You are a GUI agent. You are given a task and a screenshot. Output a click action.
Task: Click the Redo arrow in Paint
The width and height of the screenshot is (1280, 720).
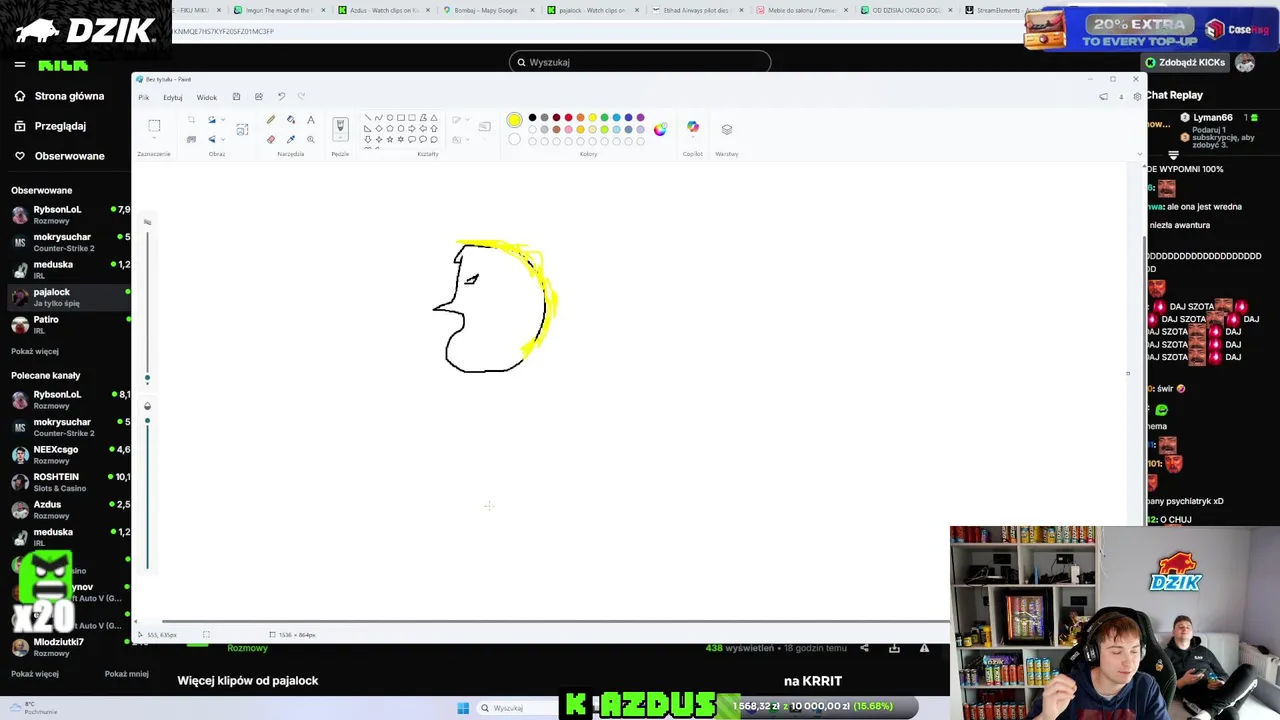301,97
